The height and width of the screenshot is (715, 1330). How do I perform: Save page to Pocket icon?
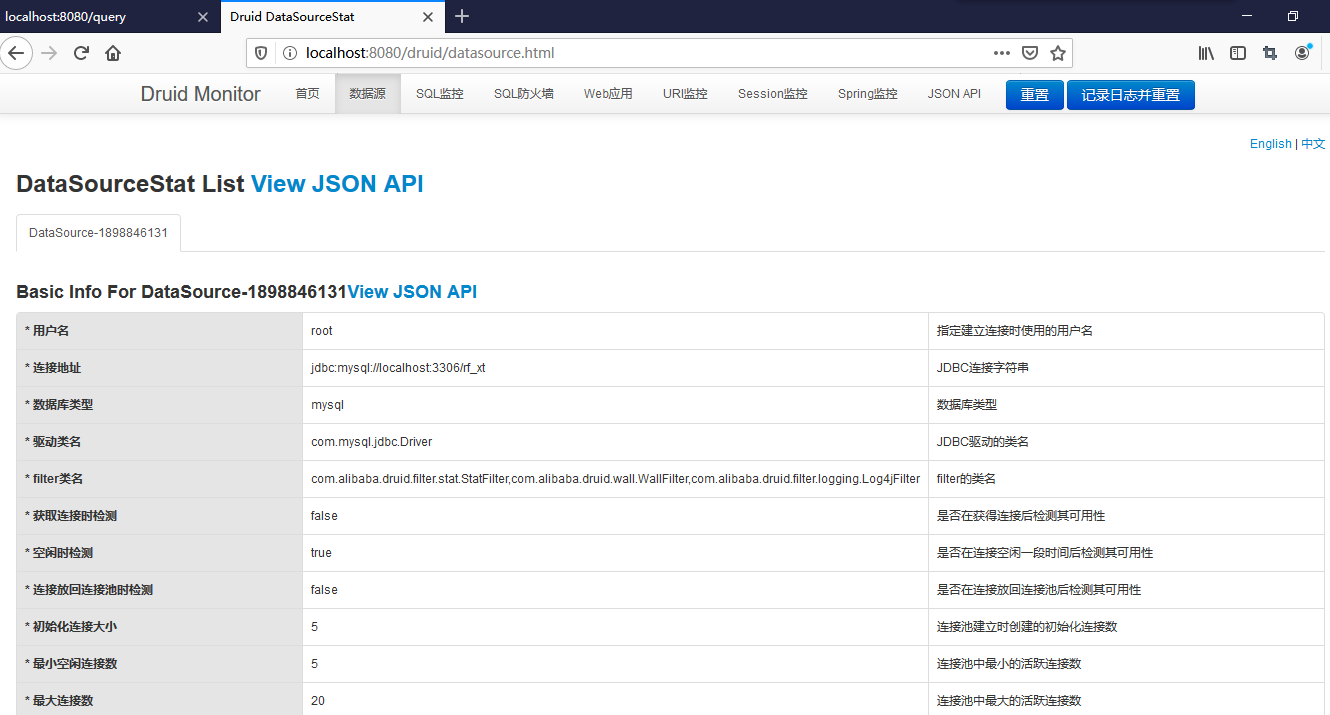(1029, 53)
